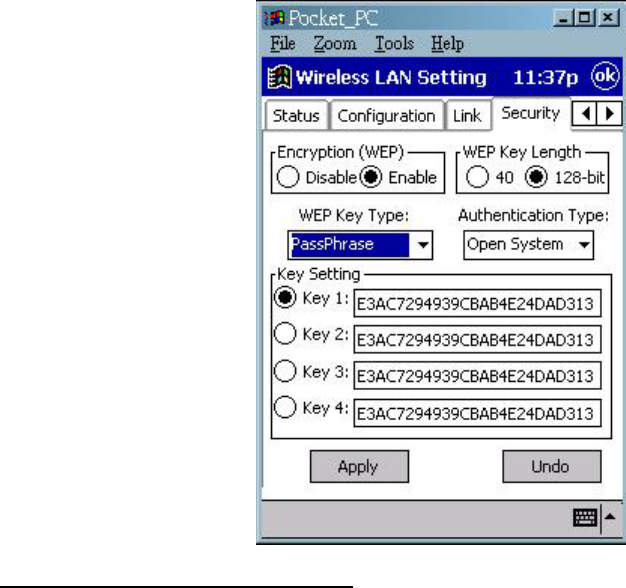Select the Key 2 radio button
Image resolution: width=626 pixels, height=588 pixels.
coord(285,333)
